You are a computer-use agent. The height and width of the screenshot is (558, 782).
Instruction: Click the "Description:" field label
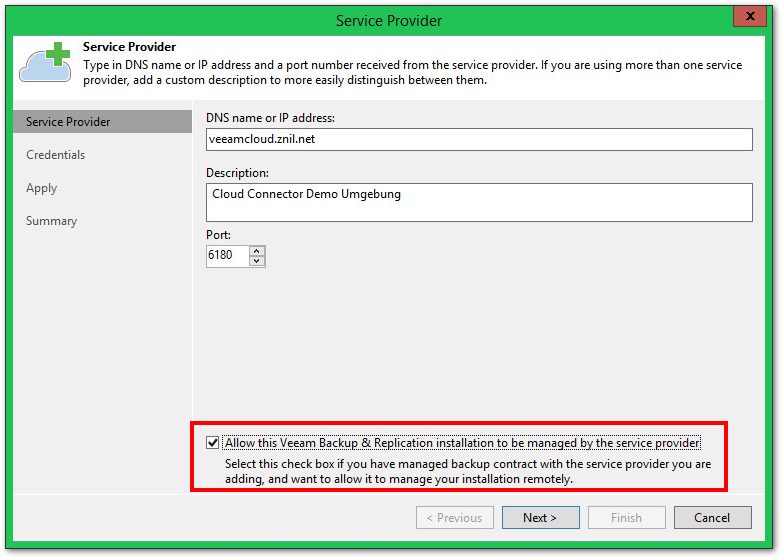coord(238,173)
